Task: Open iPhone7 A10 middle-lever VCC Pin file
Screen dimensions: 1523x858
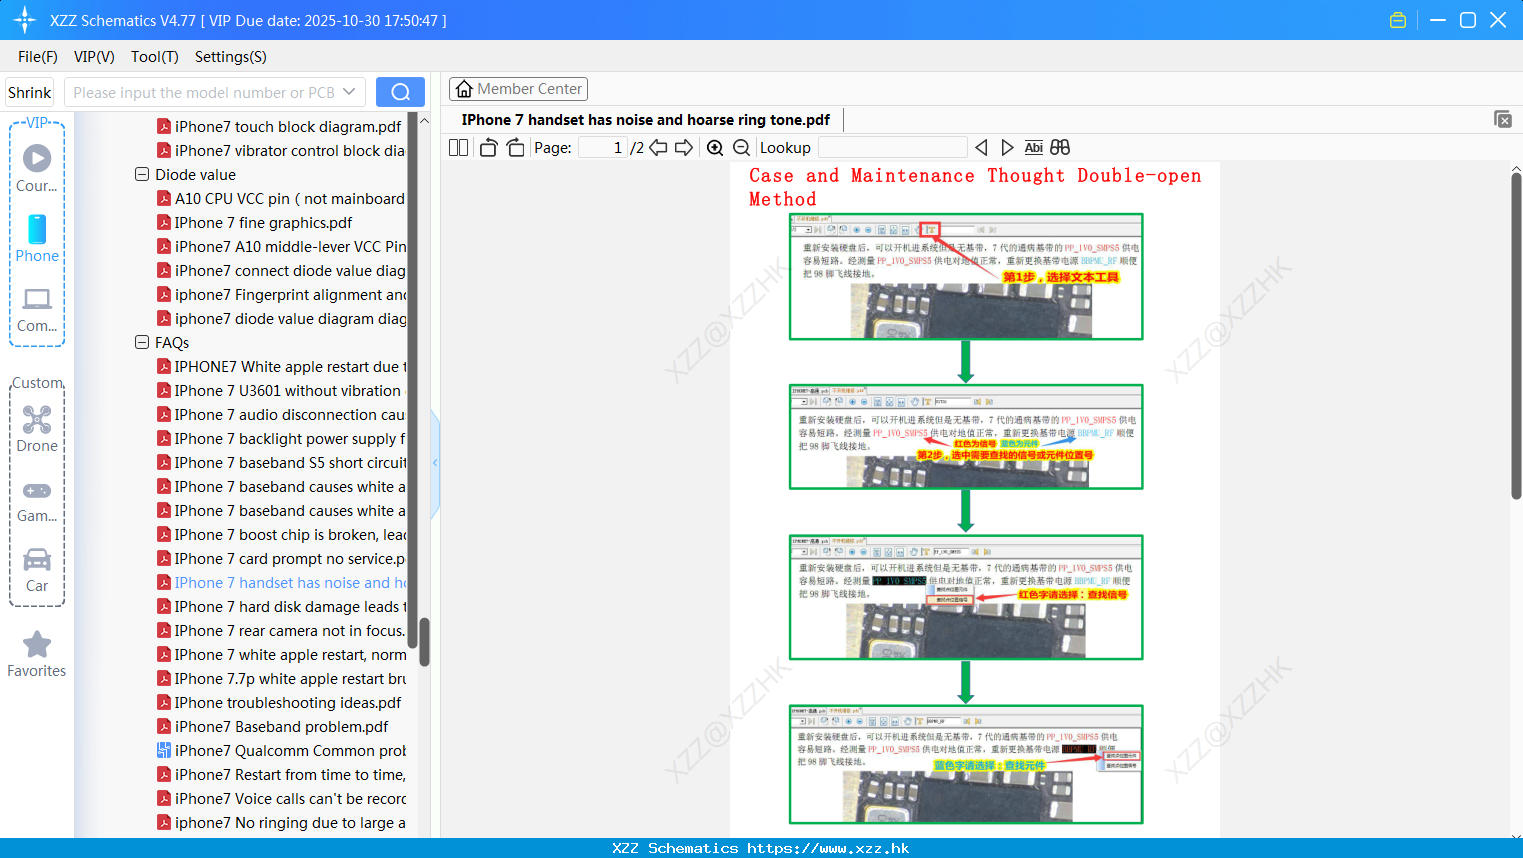Action: 281,246
